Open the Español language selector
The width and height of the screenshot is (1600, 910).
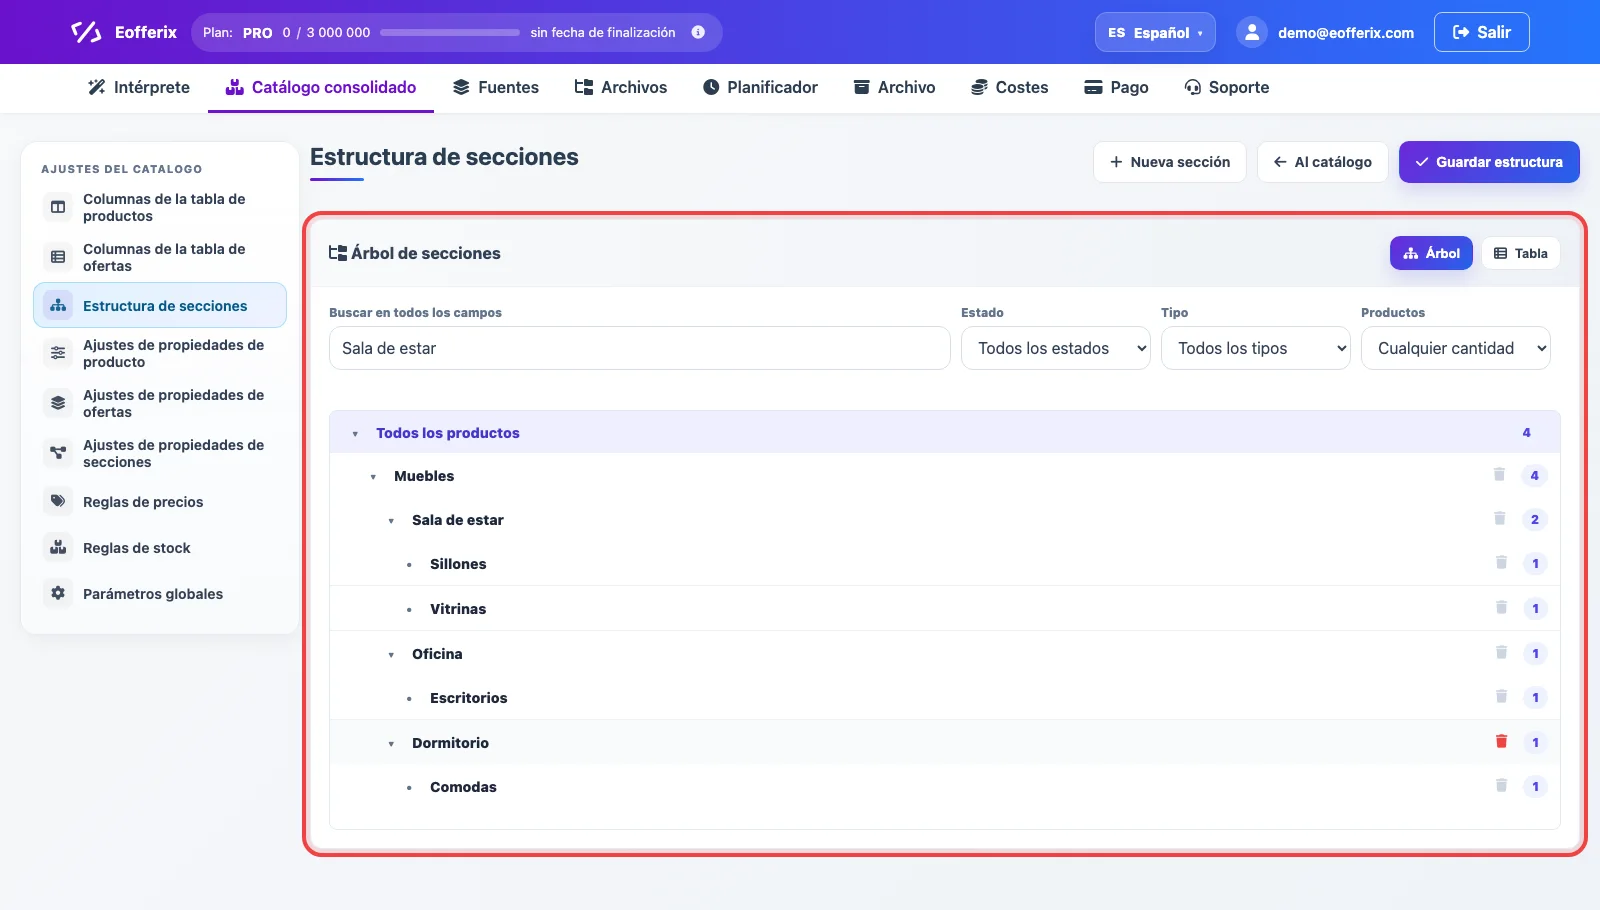(x=1155, y=32)
